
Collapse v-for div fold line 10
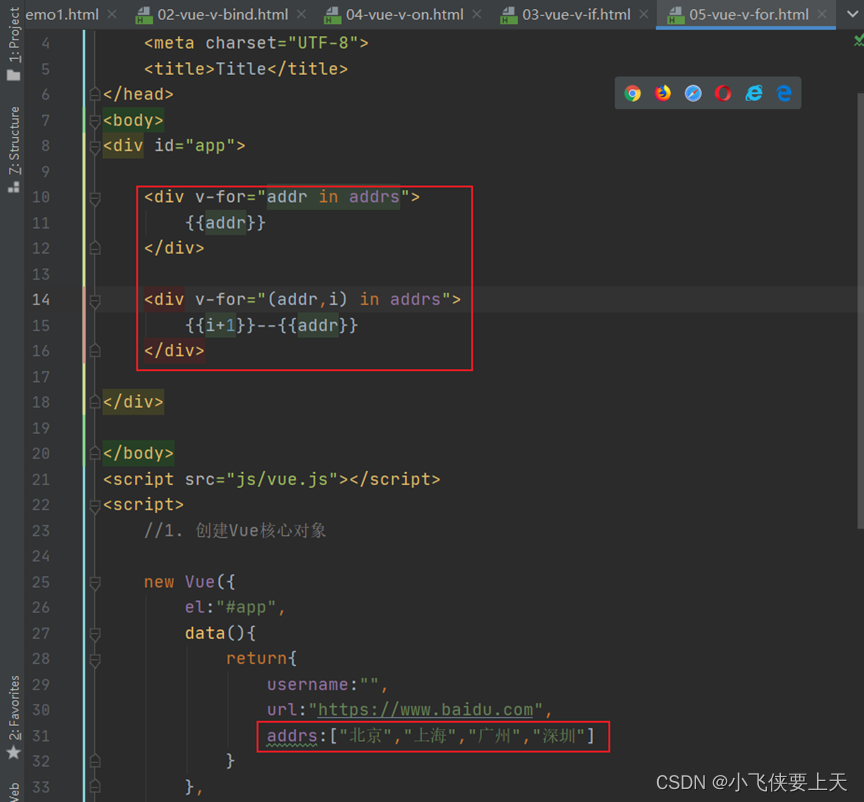95,197
